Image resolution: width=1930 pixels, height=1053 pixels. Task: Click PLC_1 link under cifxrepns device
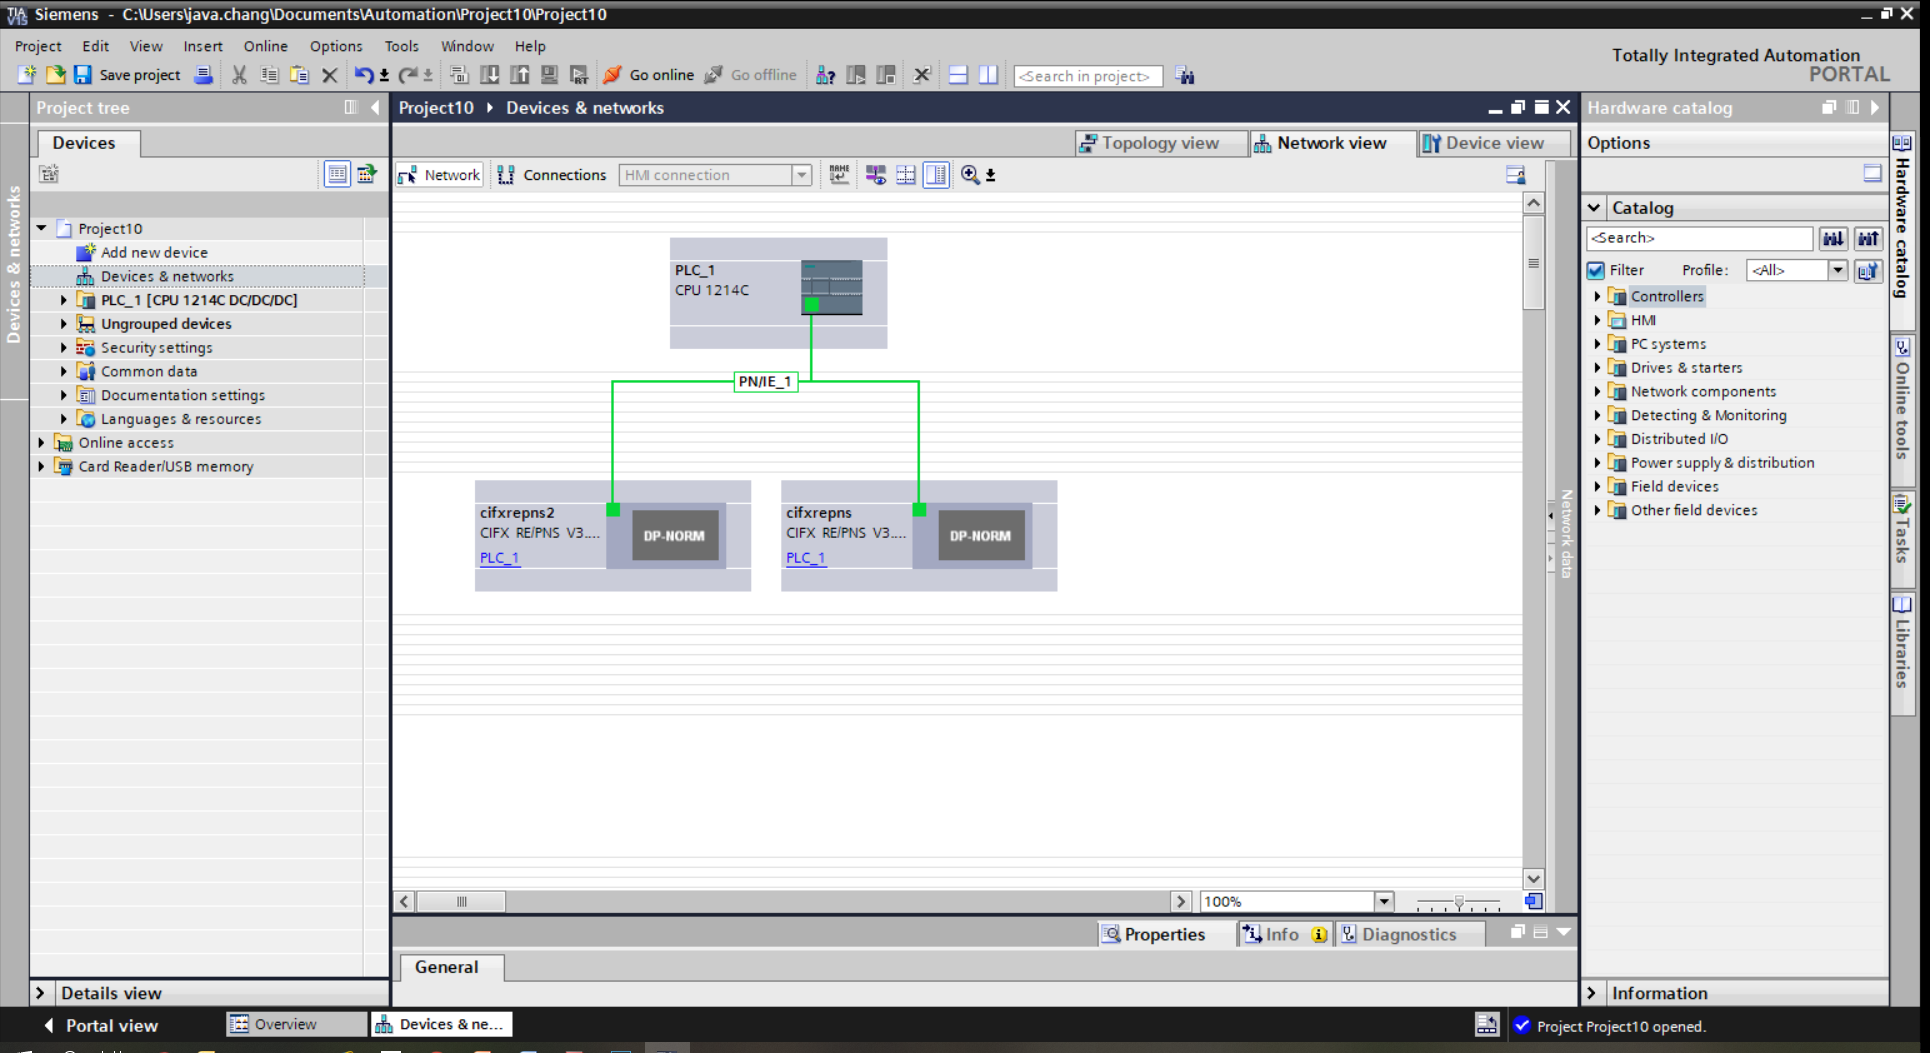805,558
